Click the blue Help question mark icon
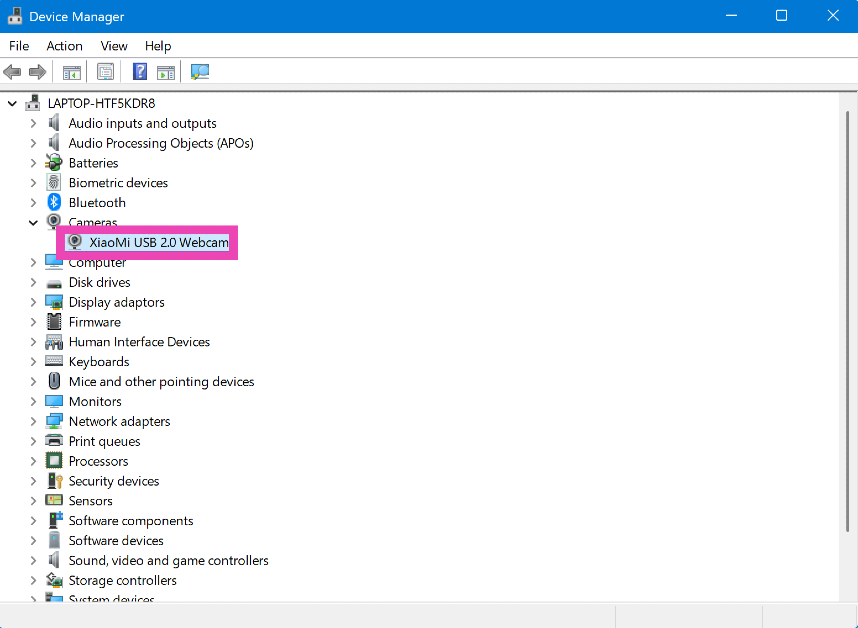This screenshot has width=858, height=628. click(140, 72)
